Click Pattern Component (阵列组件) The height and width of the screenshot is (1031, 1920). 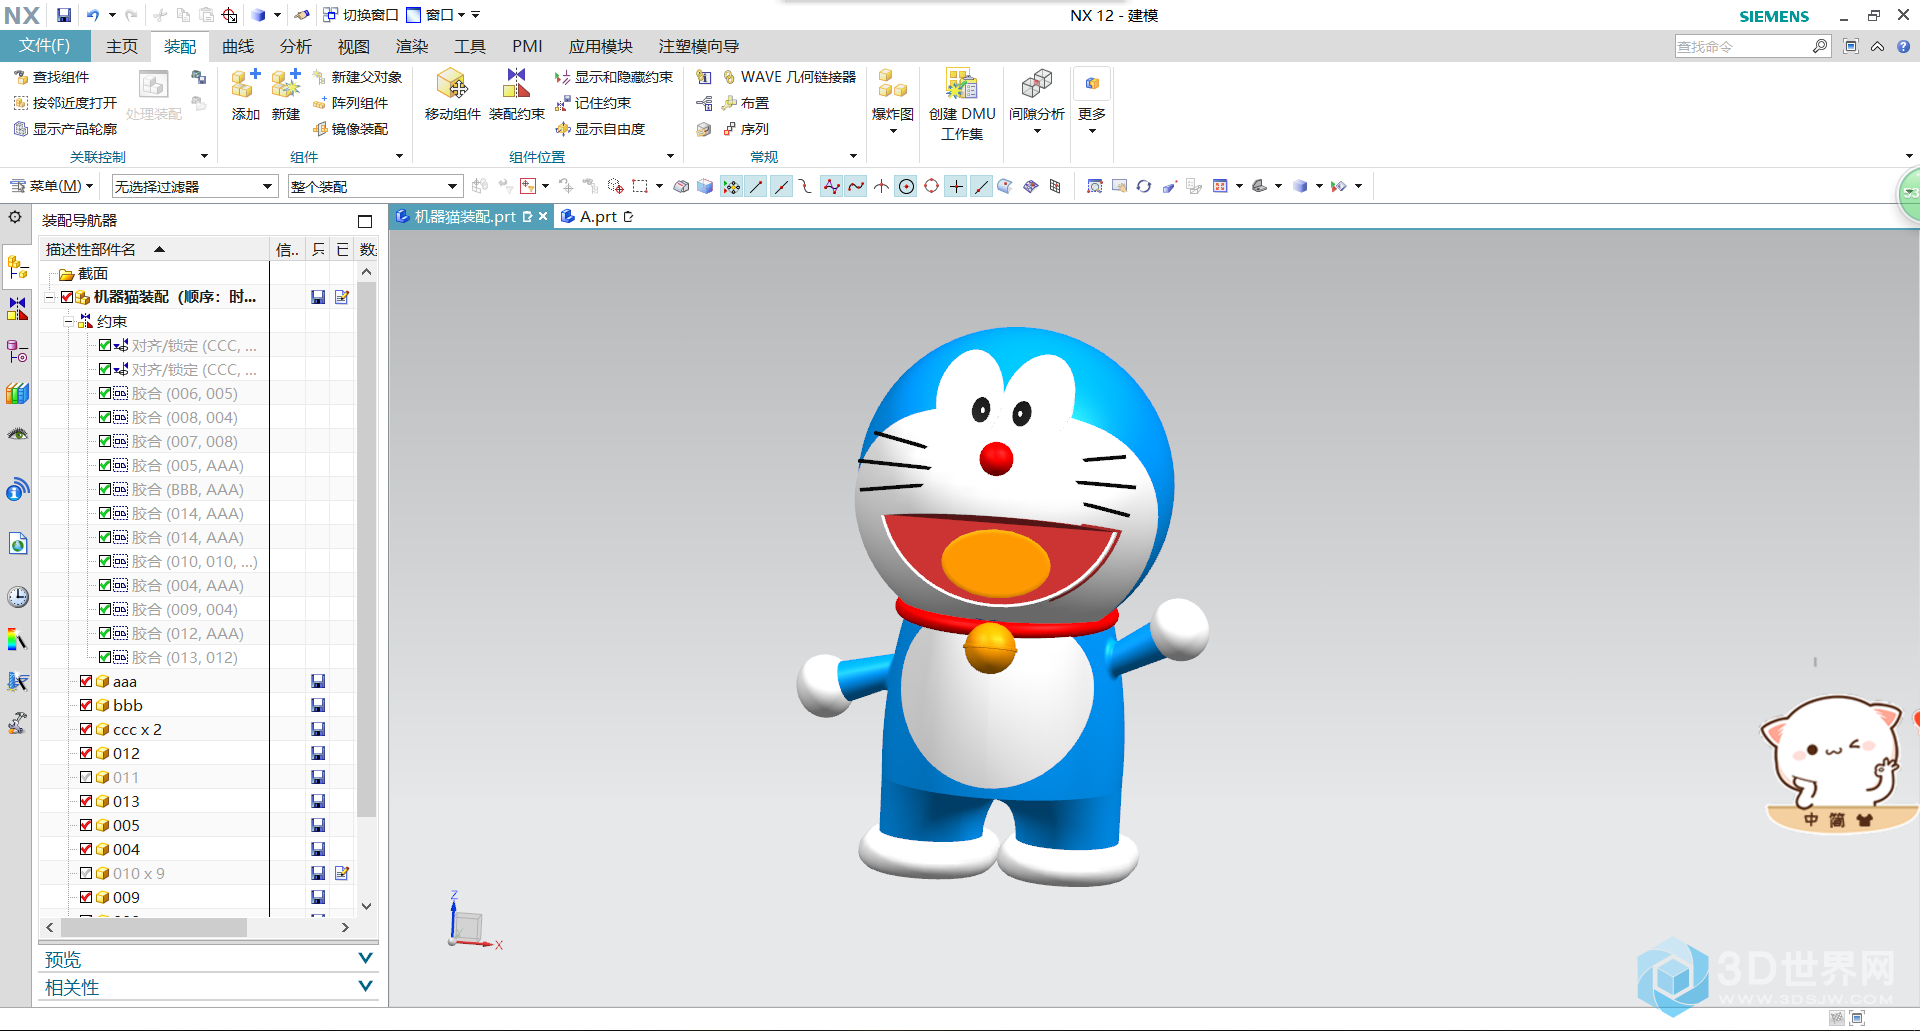(351, 103)
